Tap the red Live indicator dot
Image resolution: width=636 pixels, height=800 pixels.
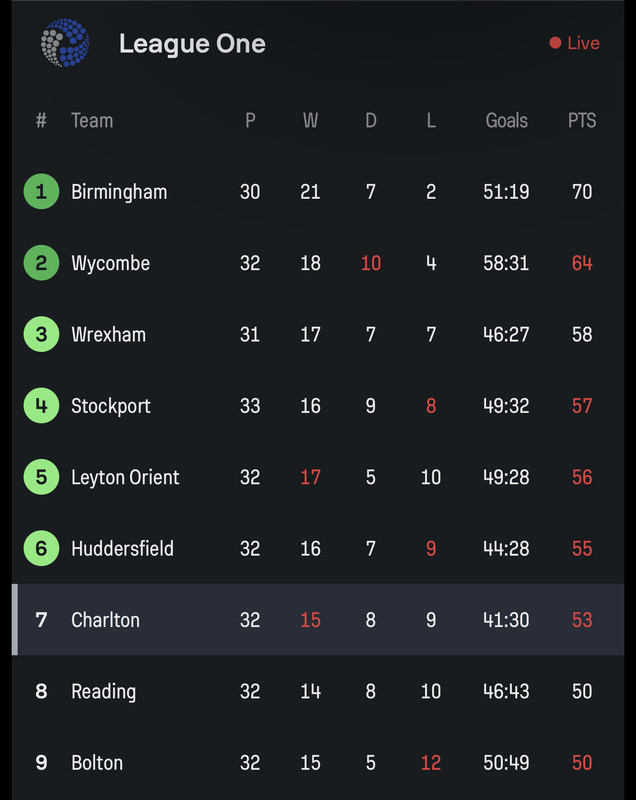click(555, 43)
